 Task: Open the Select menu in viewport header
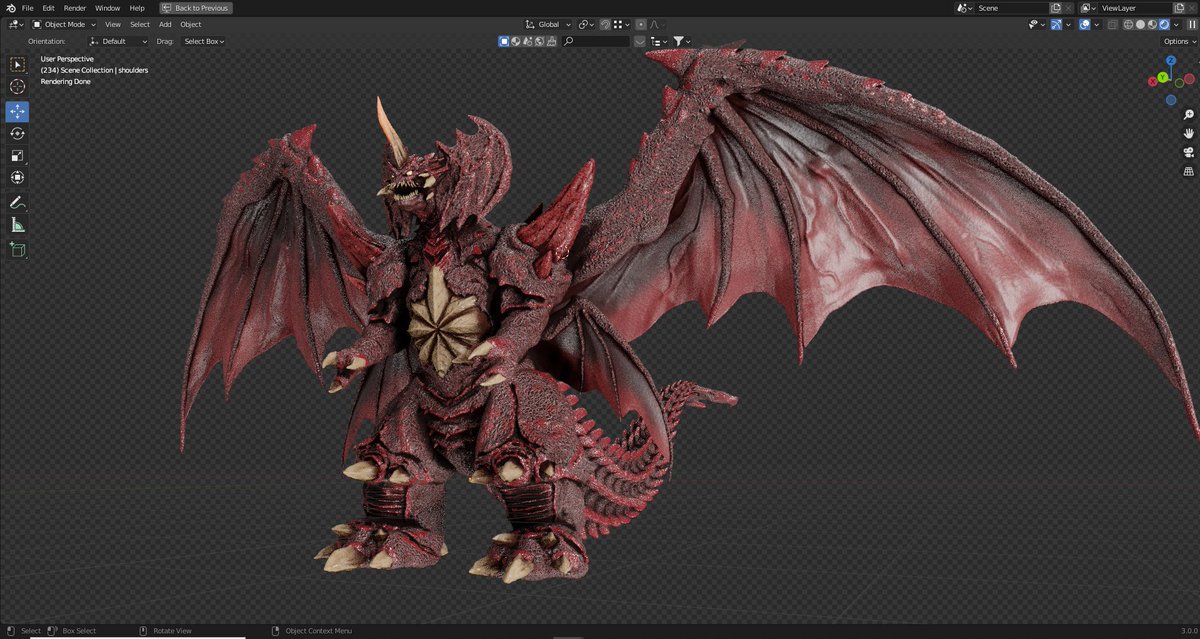(140, 24)
